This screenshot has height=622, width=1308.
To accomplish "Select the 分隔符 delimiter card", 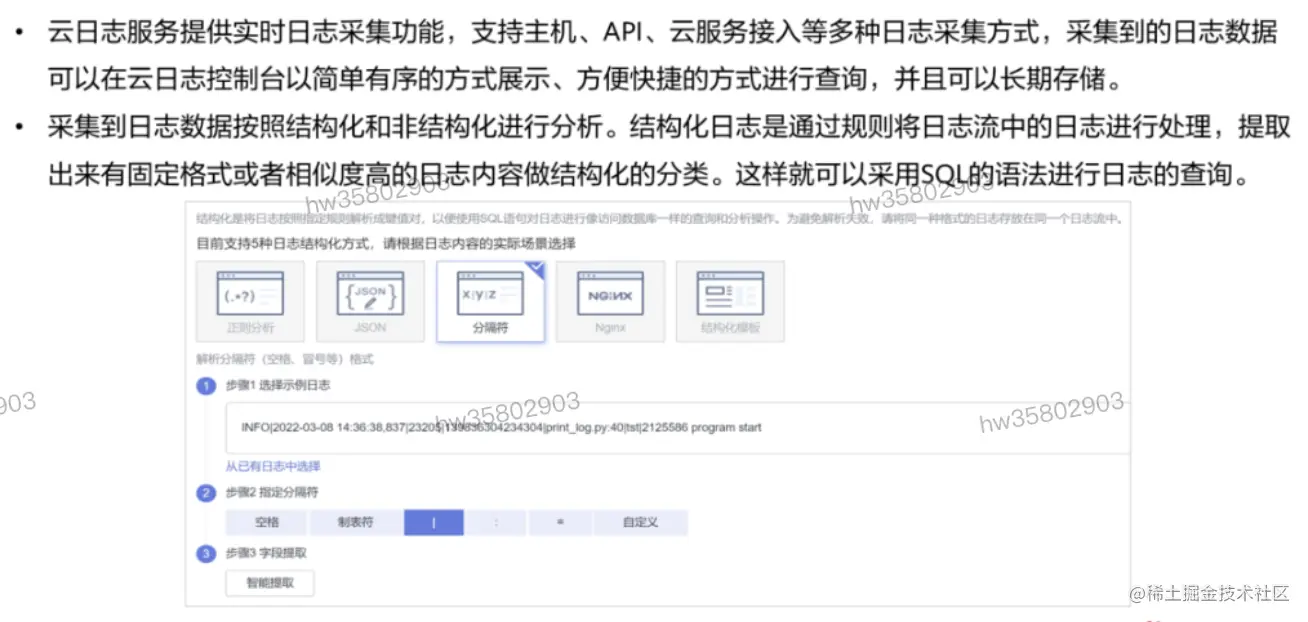I will [490, 302].
